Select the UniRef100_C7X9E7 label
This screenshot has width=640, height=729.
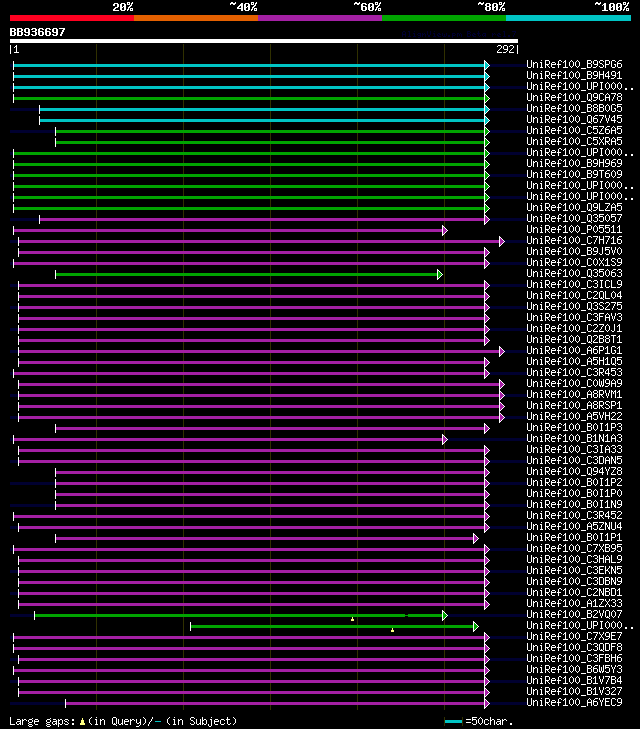(574, 636)
